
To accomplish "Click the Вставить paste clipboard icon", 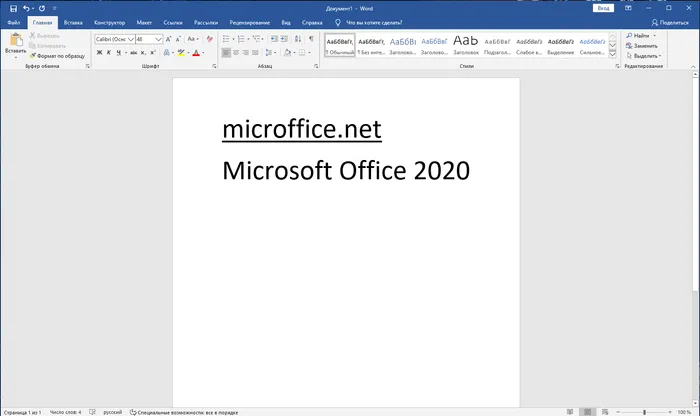I will tap(16, 40).
